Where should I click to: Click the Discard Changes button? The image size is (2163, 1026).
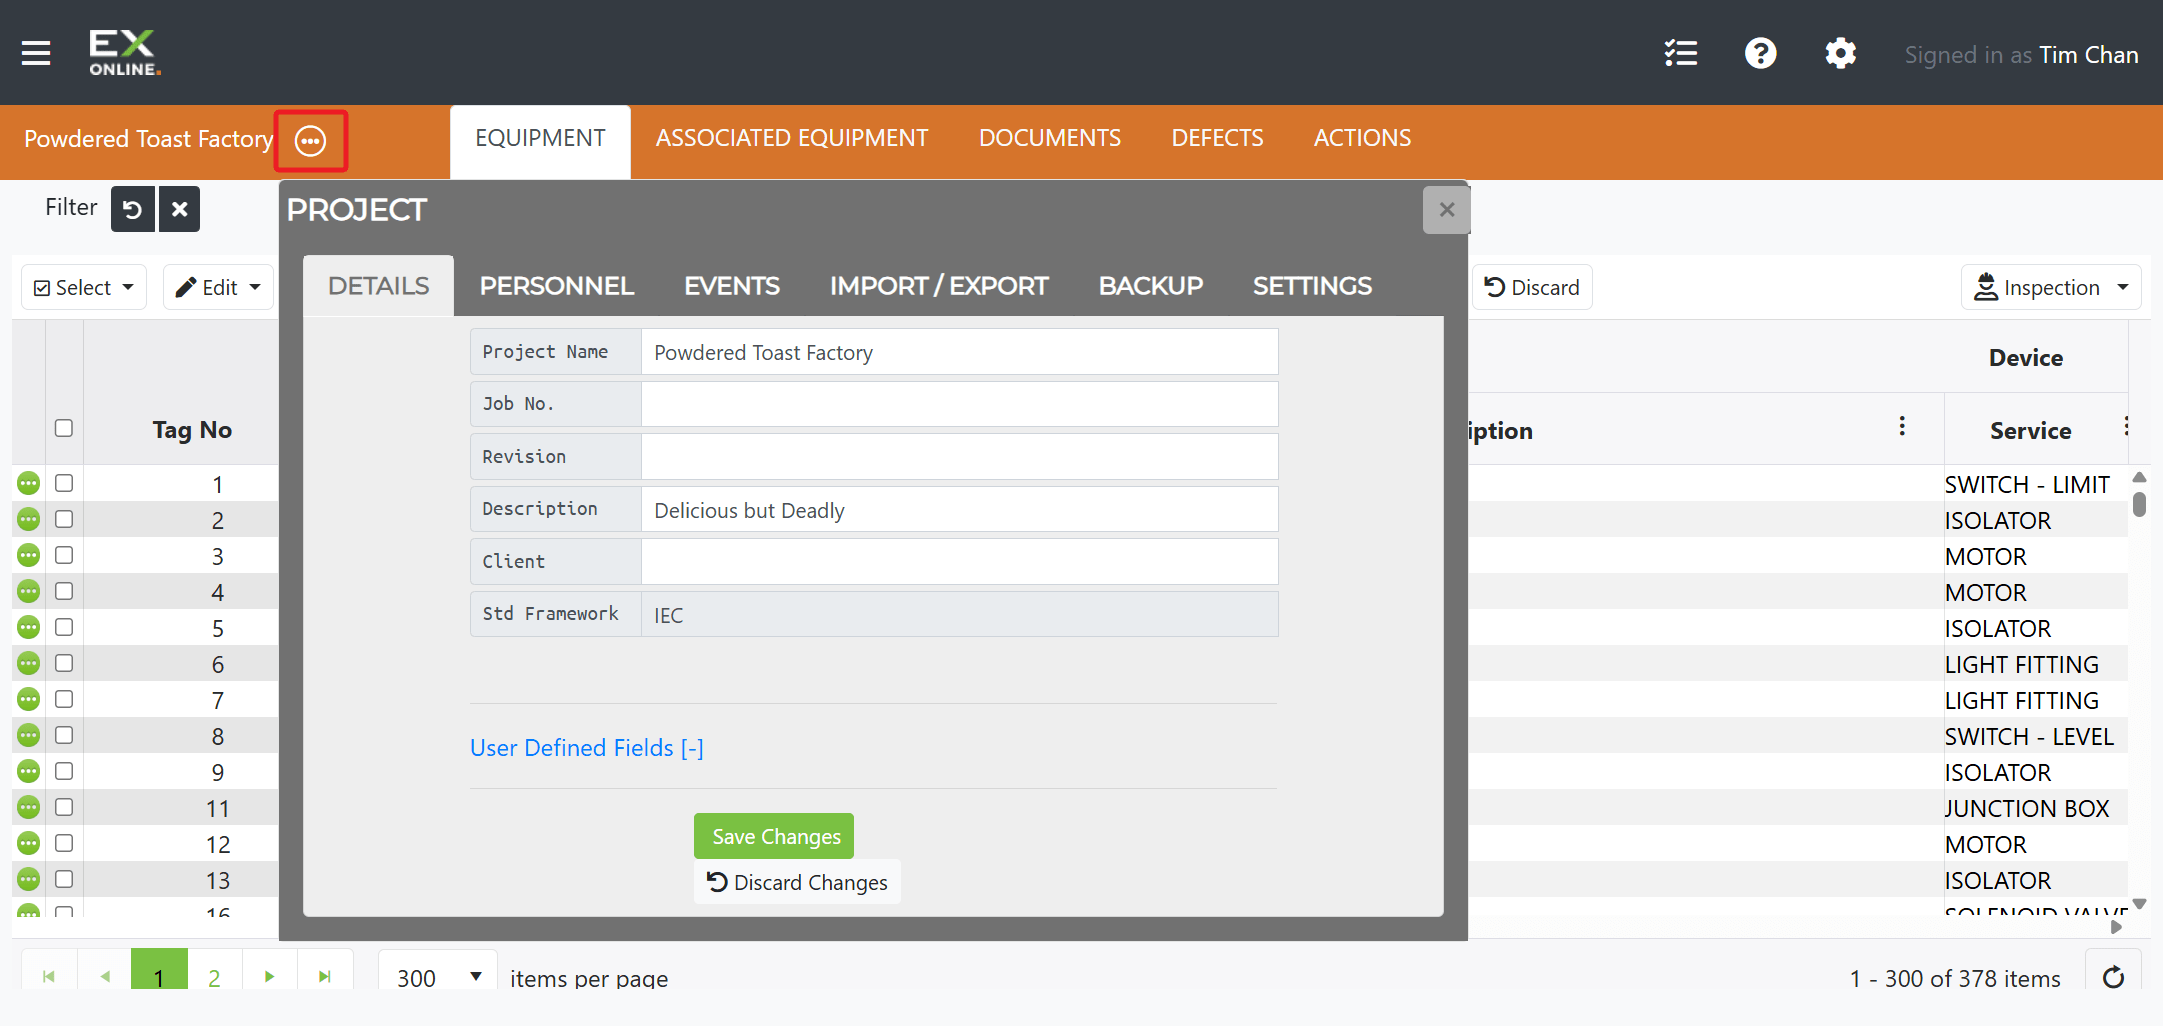[797, 882]
